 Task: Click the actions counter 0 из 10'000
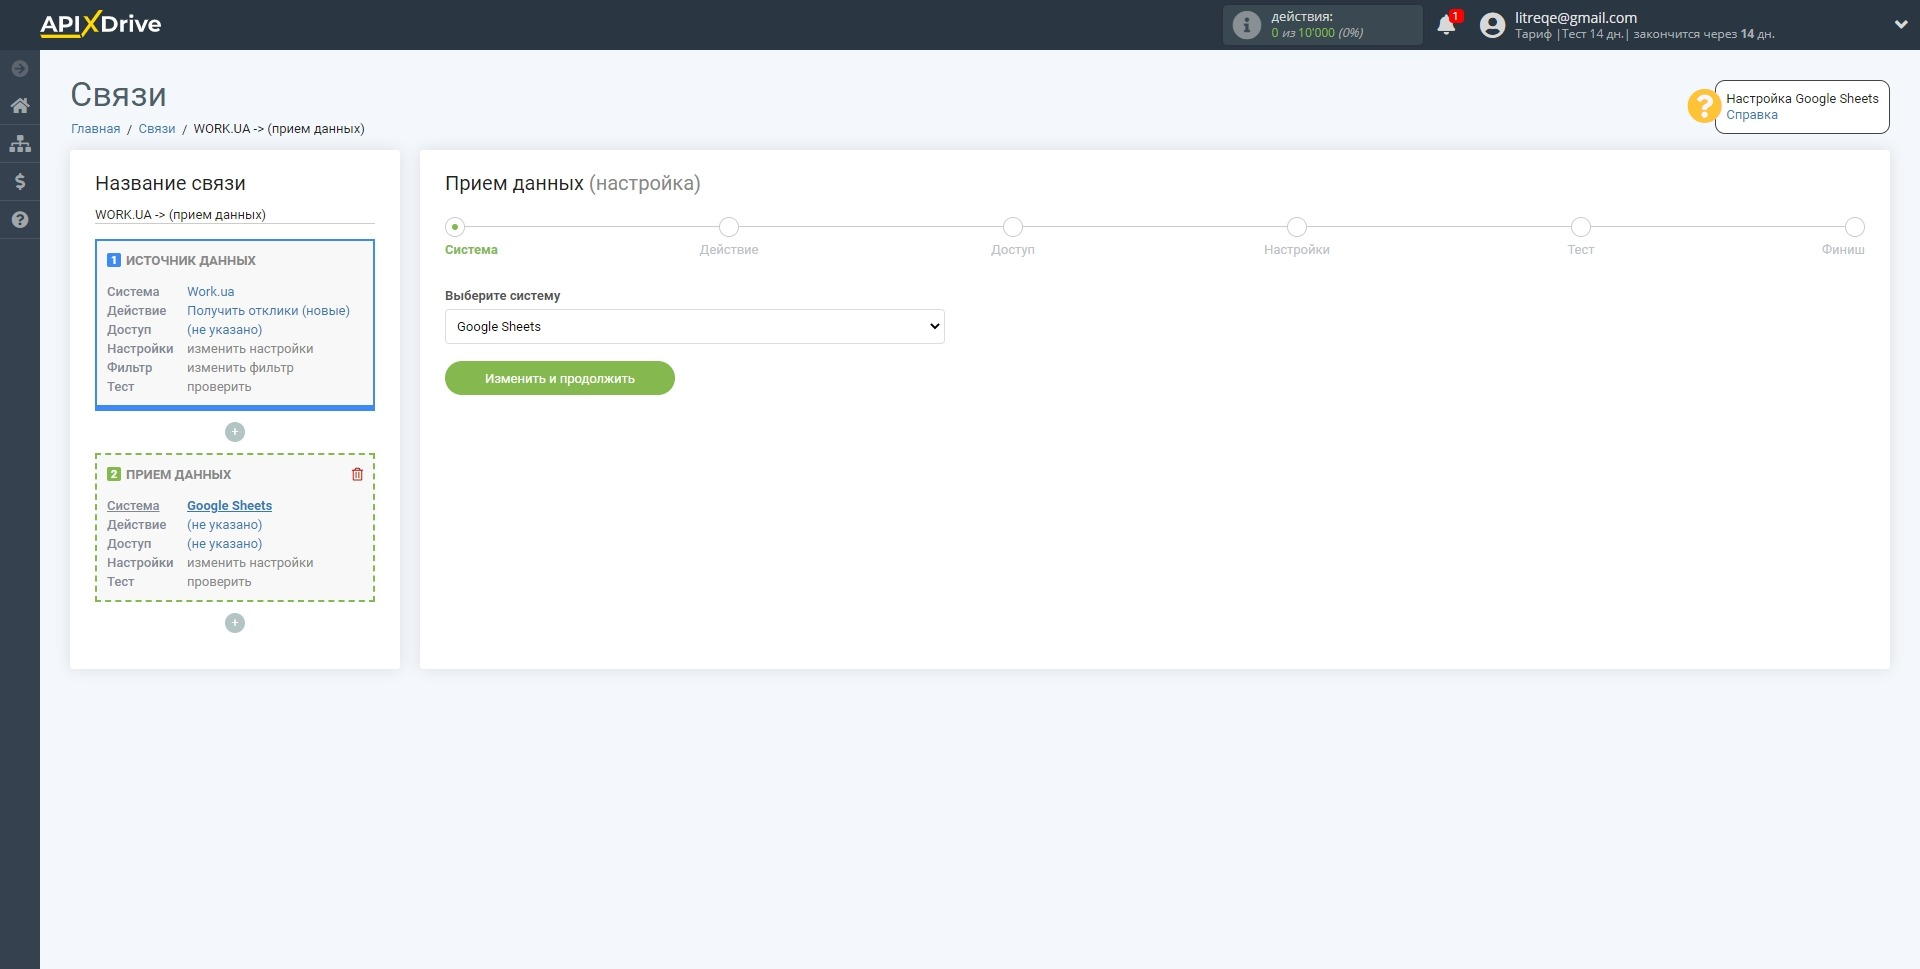click(x=1317, y=33)
